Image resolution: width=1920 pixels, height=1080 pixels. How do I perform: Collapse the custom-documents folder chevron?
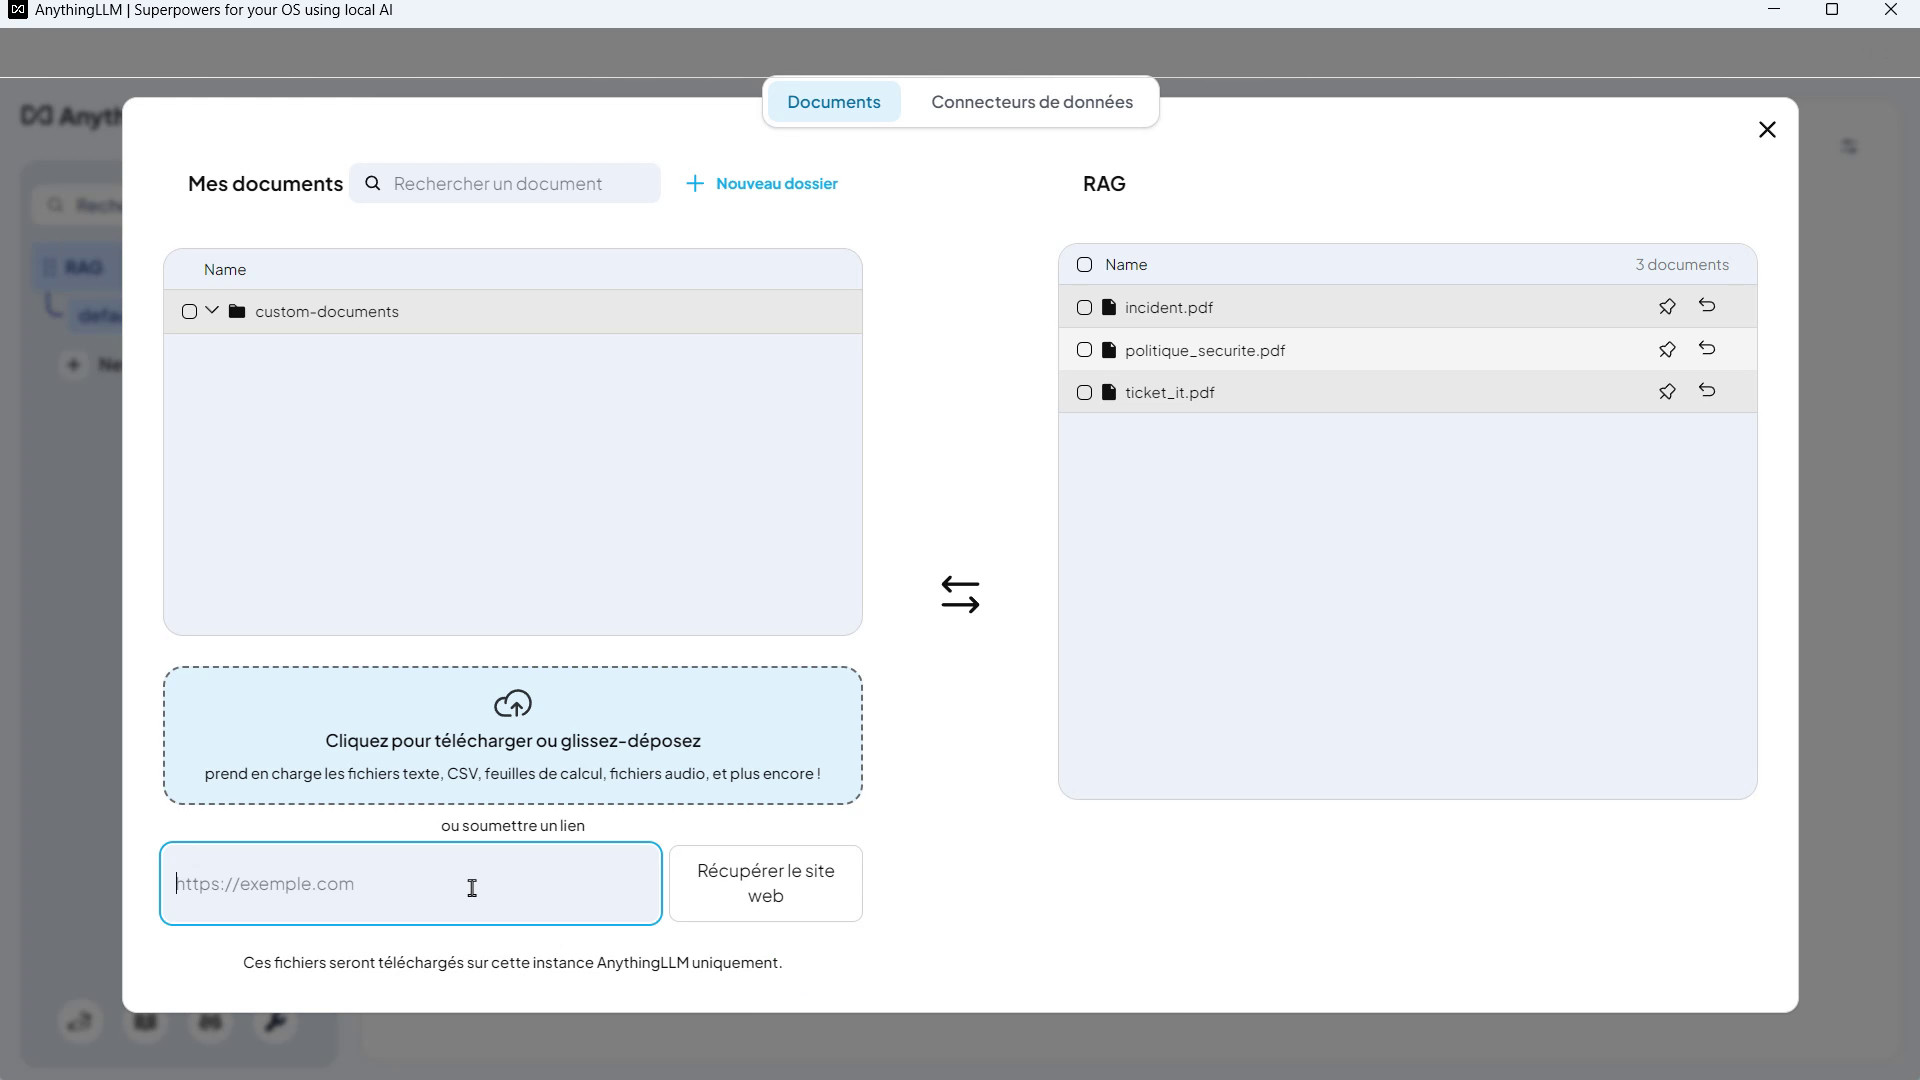point(212,311)
